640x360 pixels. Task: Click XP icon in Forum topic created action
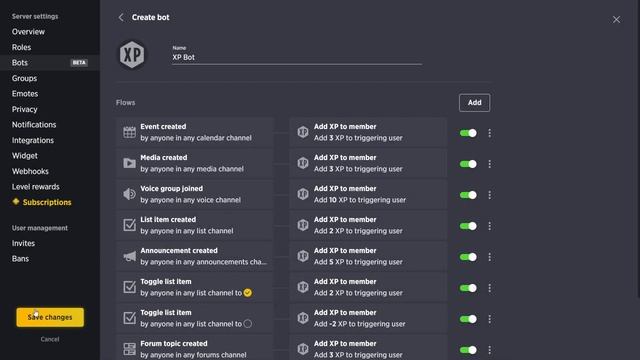coord(303,349)
